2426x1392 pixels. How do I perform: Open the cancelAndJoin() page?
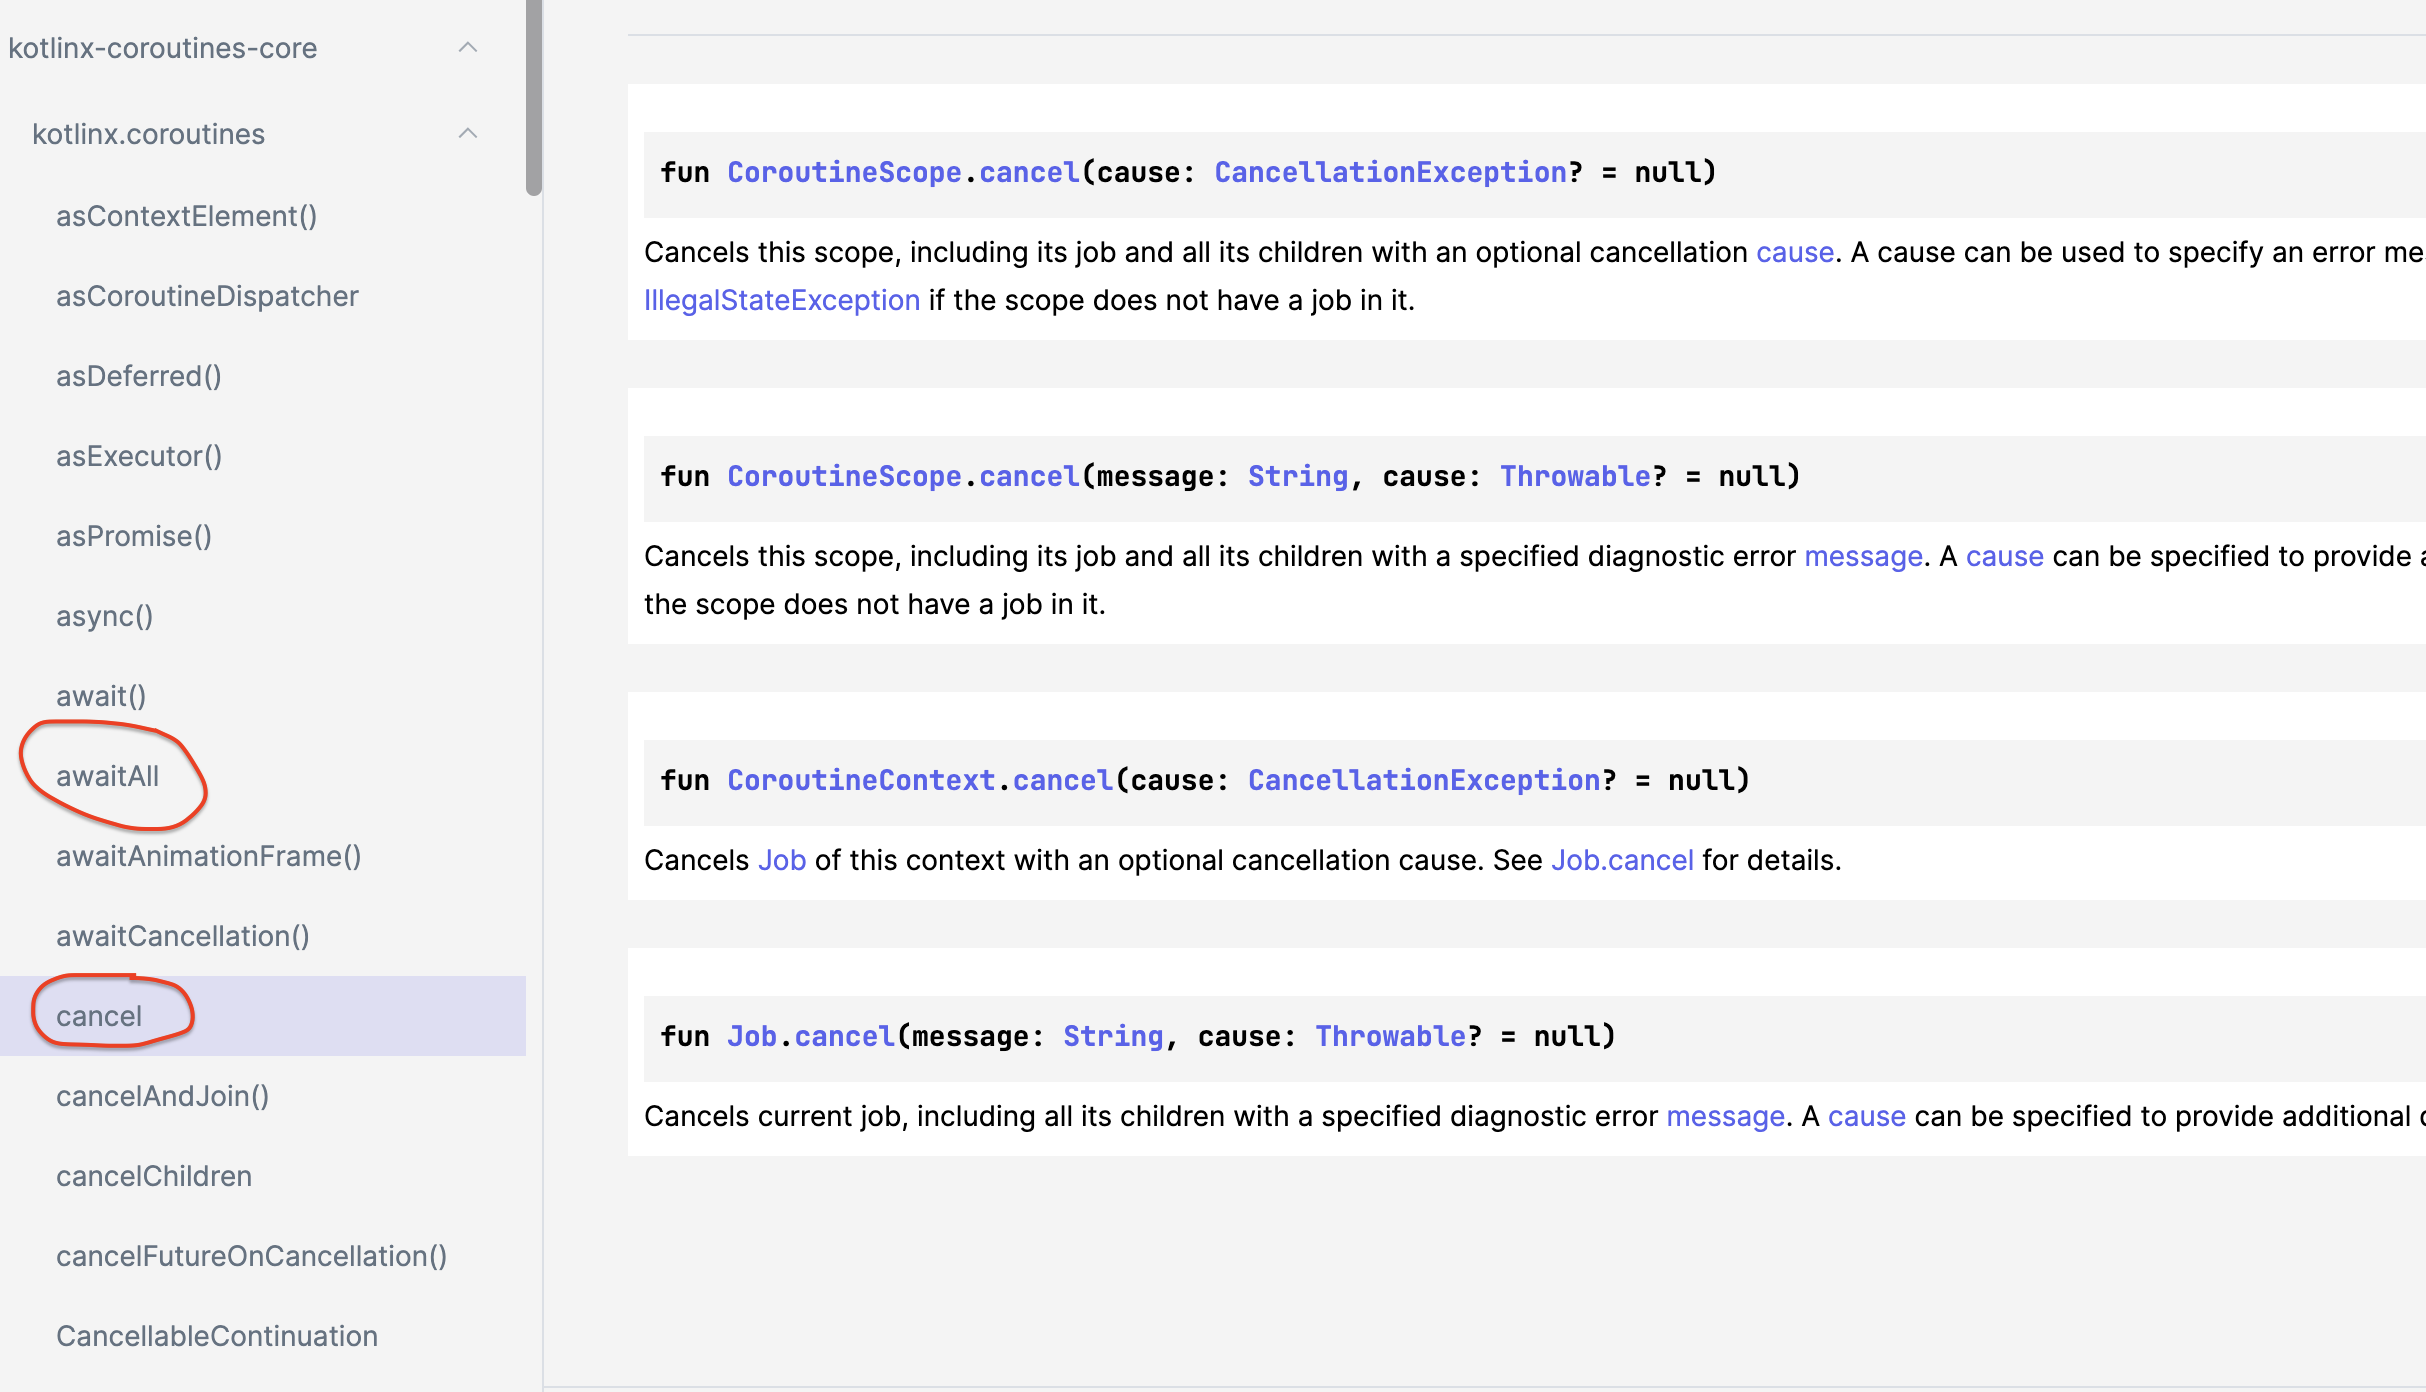[x=163, y=1096]
